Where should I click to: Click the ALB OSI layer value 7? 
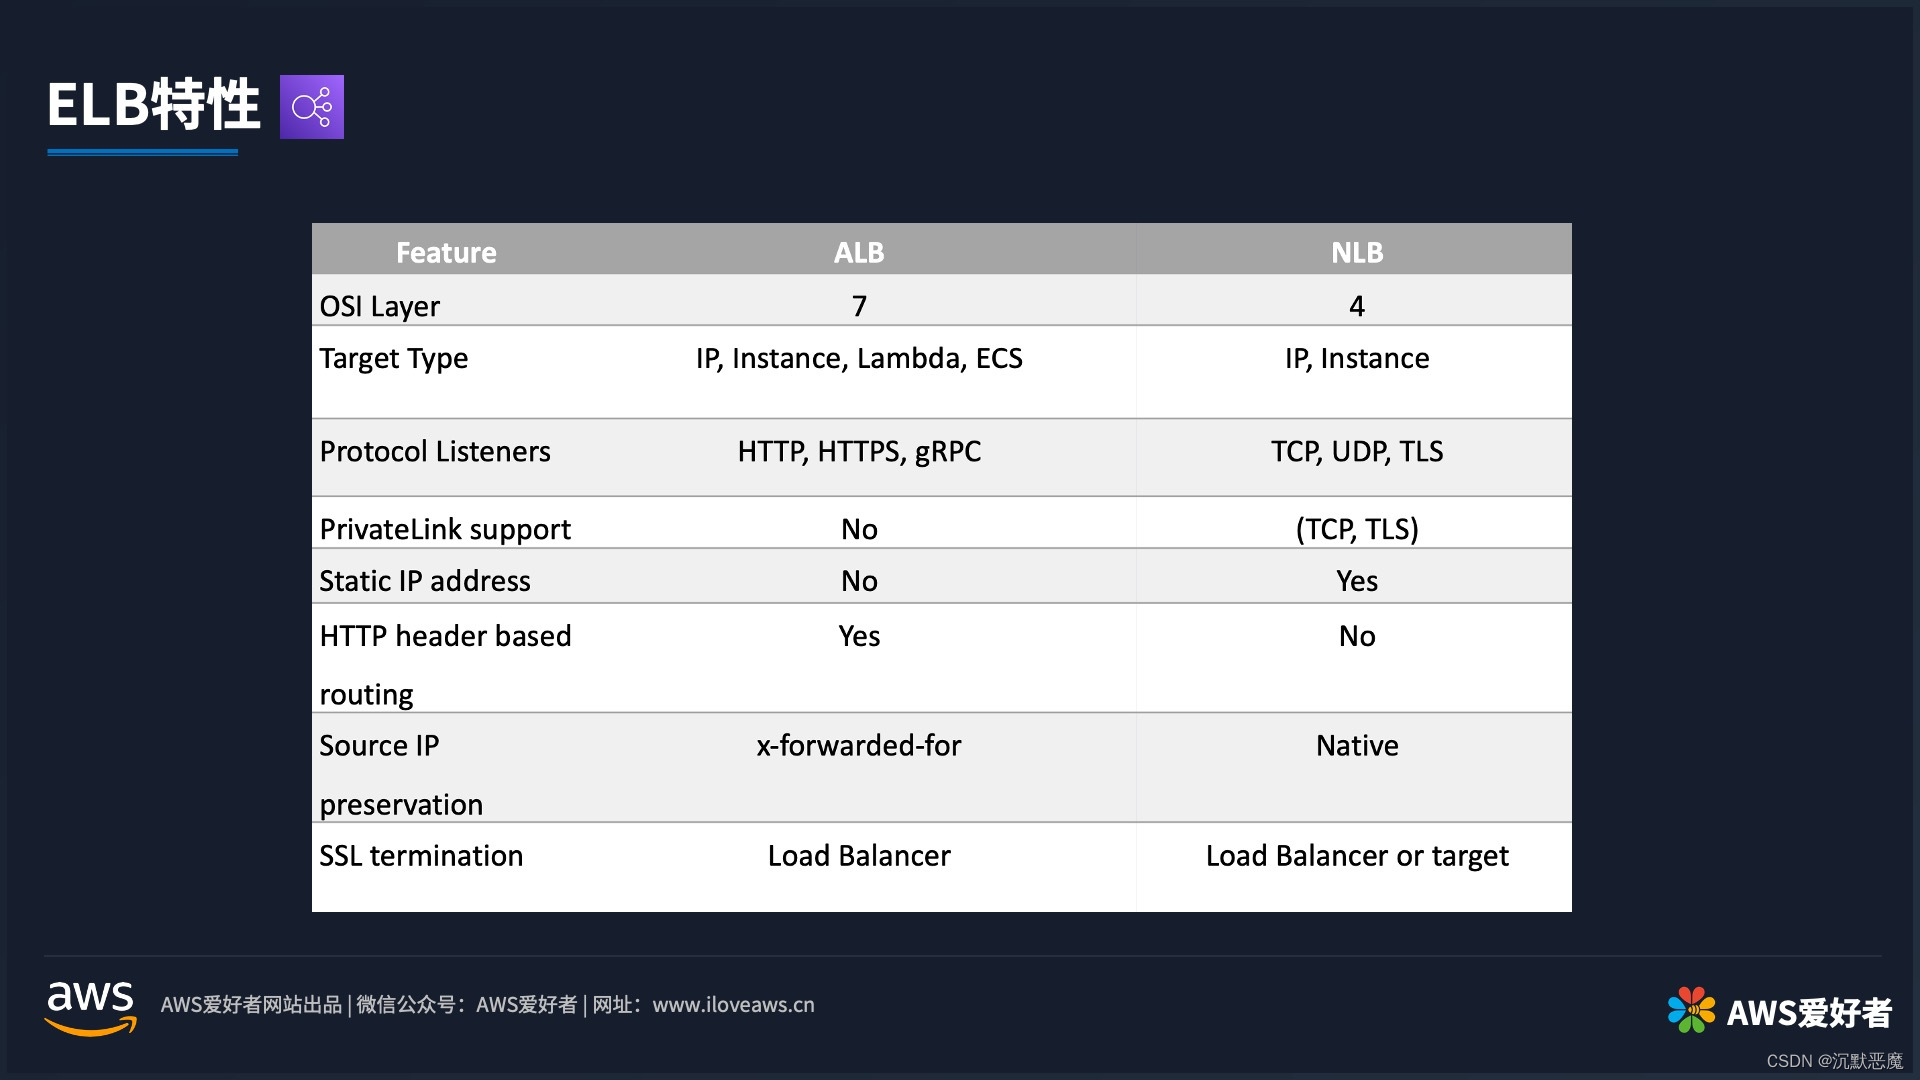[859, 306]
